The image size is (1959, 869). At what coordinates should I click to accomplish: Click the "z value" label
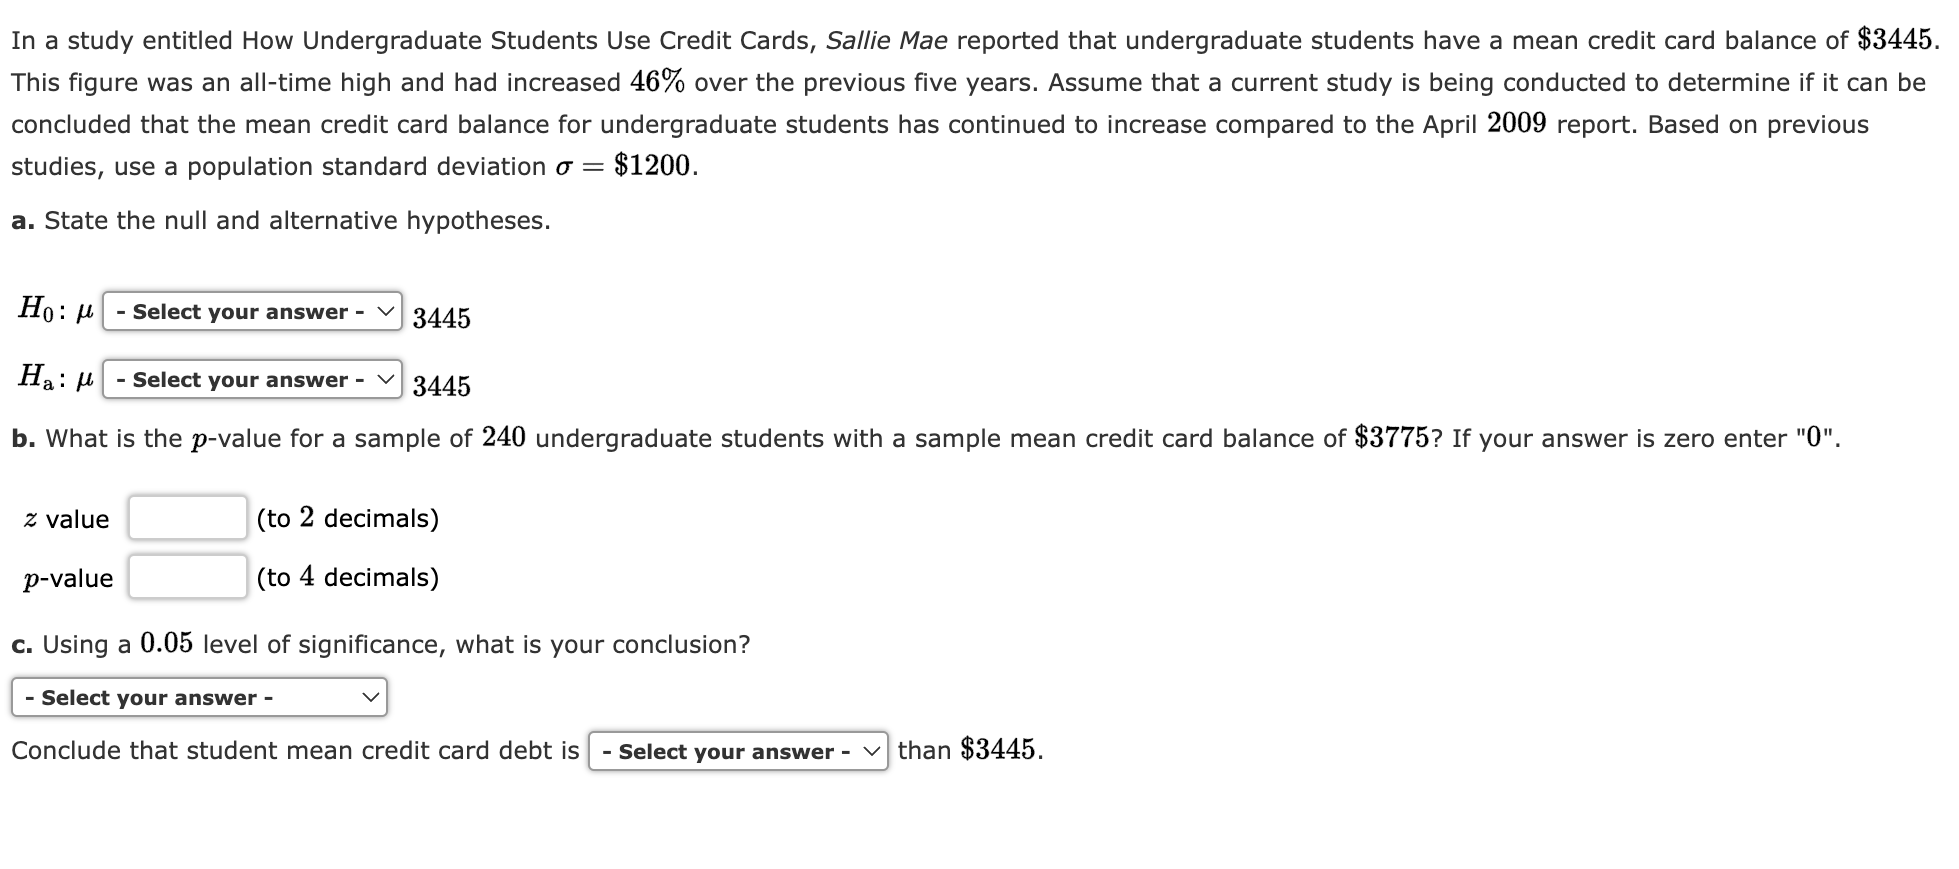(67, 519)
